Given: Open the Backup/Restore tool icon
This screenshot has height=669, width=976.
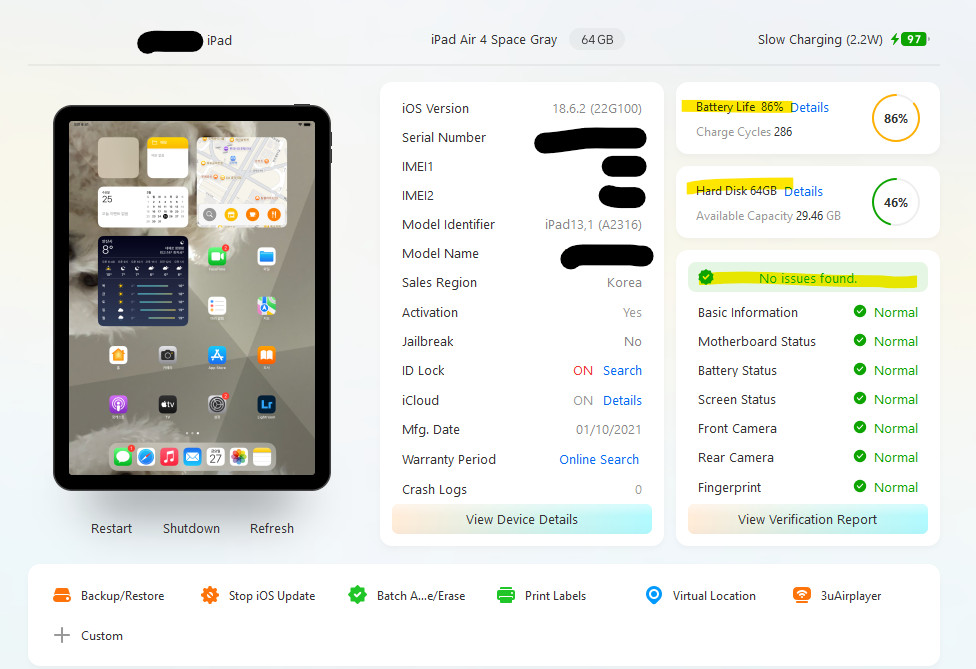Looking at the screenshot, I should (x=62, y=596).
